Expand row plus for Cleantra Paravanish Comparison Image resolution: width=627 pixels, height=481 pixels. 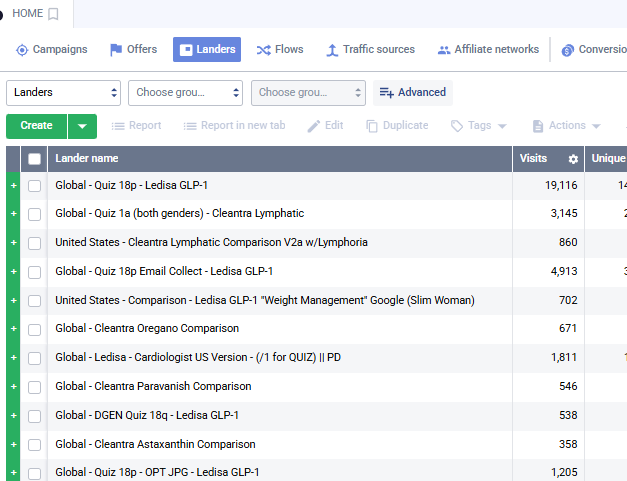pyautogui.click(x=14, y=387)
